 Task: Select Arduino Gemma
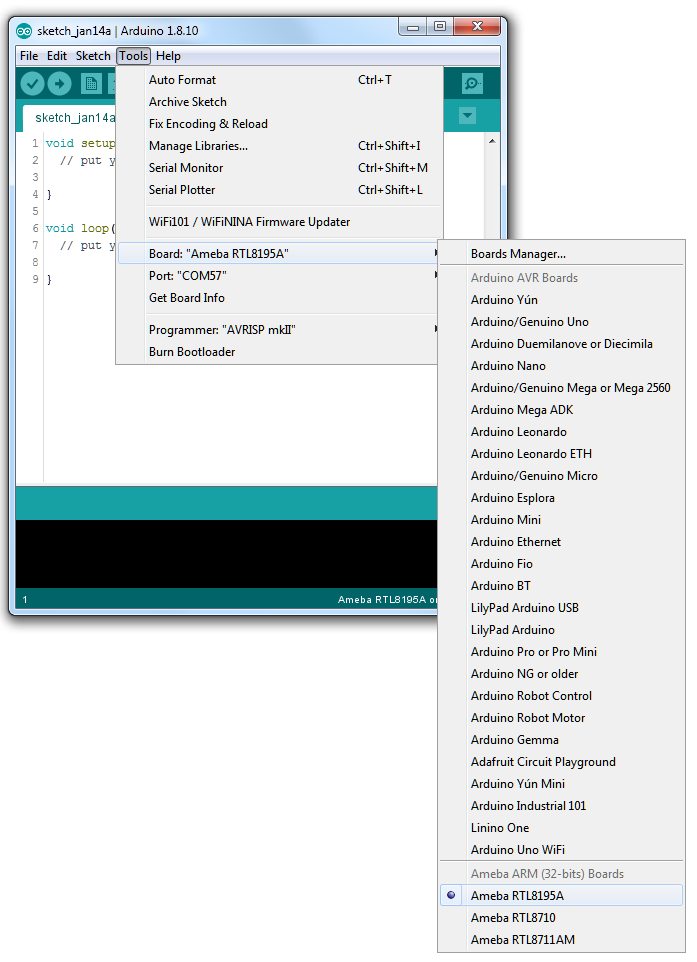point(561,740)
